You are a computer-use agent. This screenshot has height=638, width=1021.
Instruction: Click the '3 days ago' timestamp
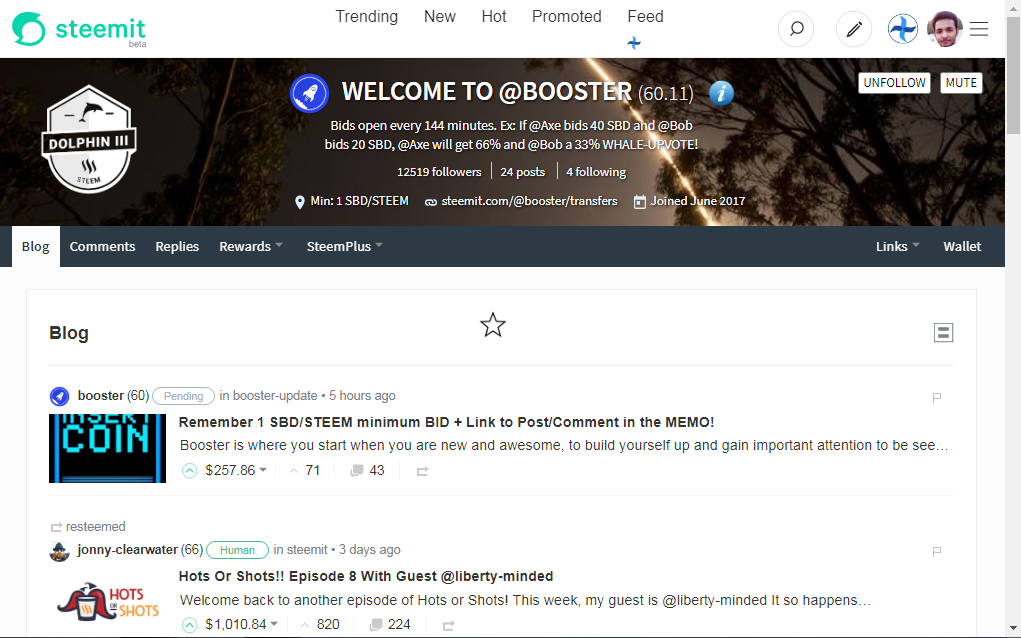point(370,549)
